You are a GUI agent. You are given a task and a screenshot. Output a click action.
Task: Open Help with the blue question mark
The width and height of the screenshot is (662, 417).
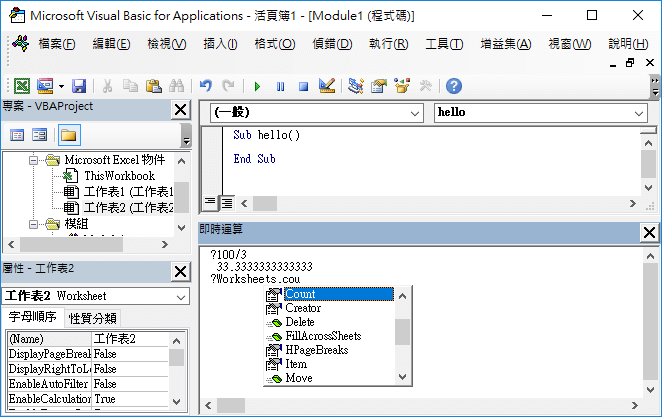click(454, 86)
